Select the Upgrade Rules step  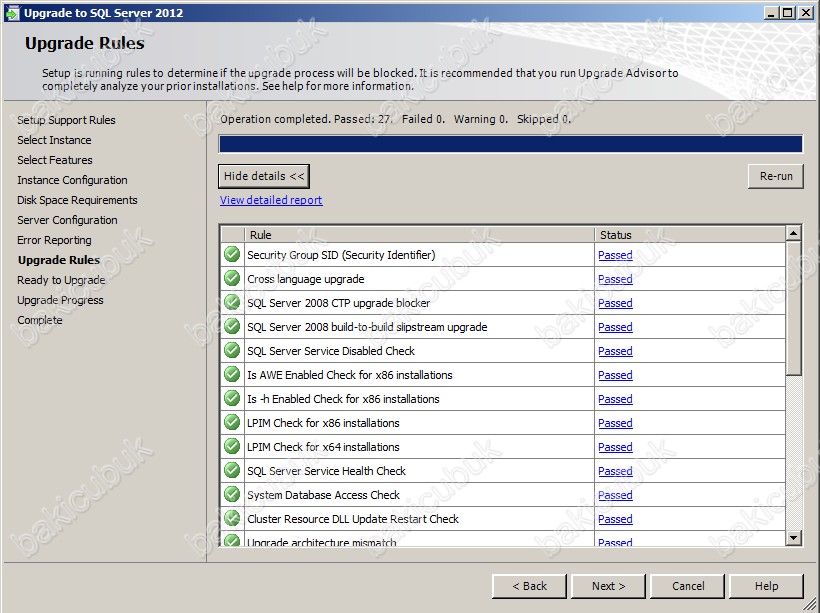[x=59, y=260]
